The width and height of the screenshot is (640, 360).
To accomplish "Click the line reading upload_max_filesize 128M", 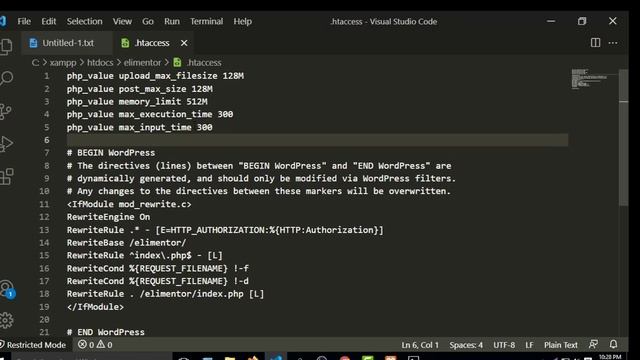I will (155, 76).
